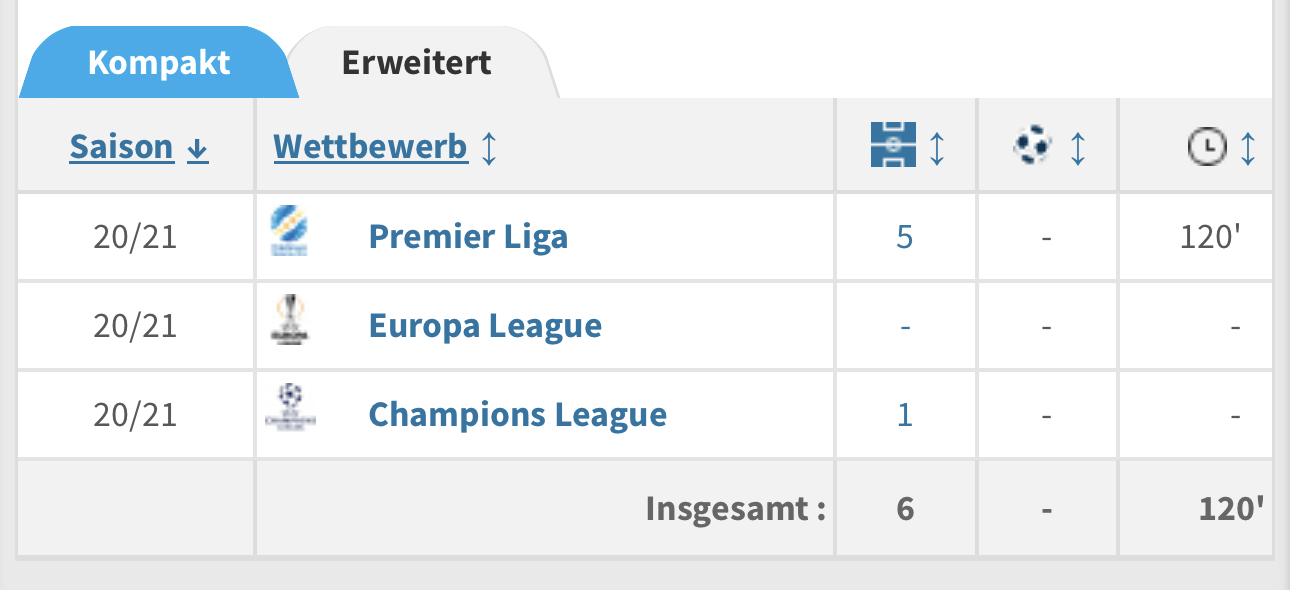Sort by goals using ball column arrows
This screenshot has height=590, width=1290.
1078,147
